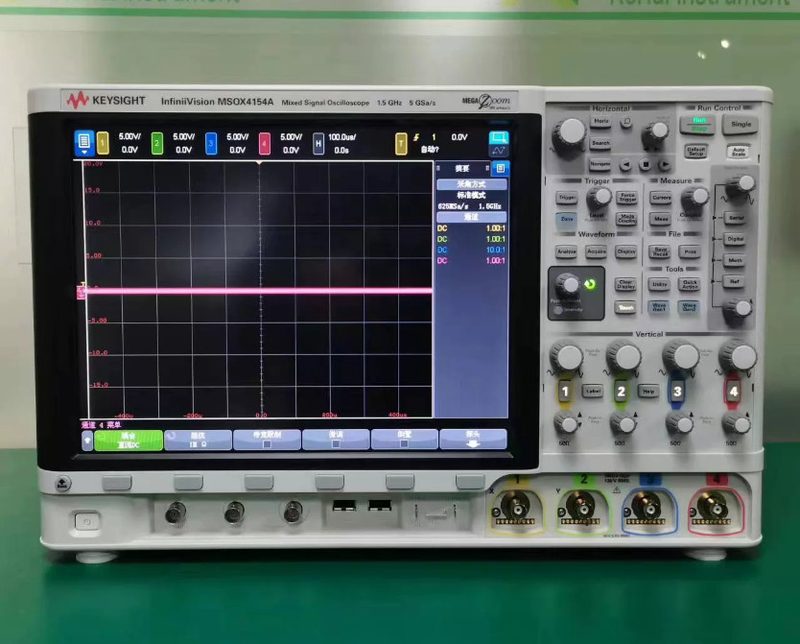Tap the red channel 4 badge on screen
The image size is (800, 644).
coord(264,143)
